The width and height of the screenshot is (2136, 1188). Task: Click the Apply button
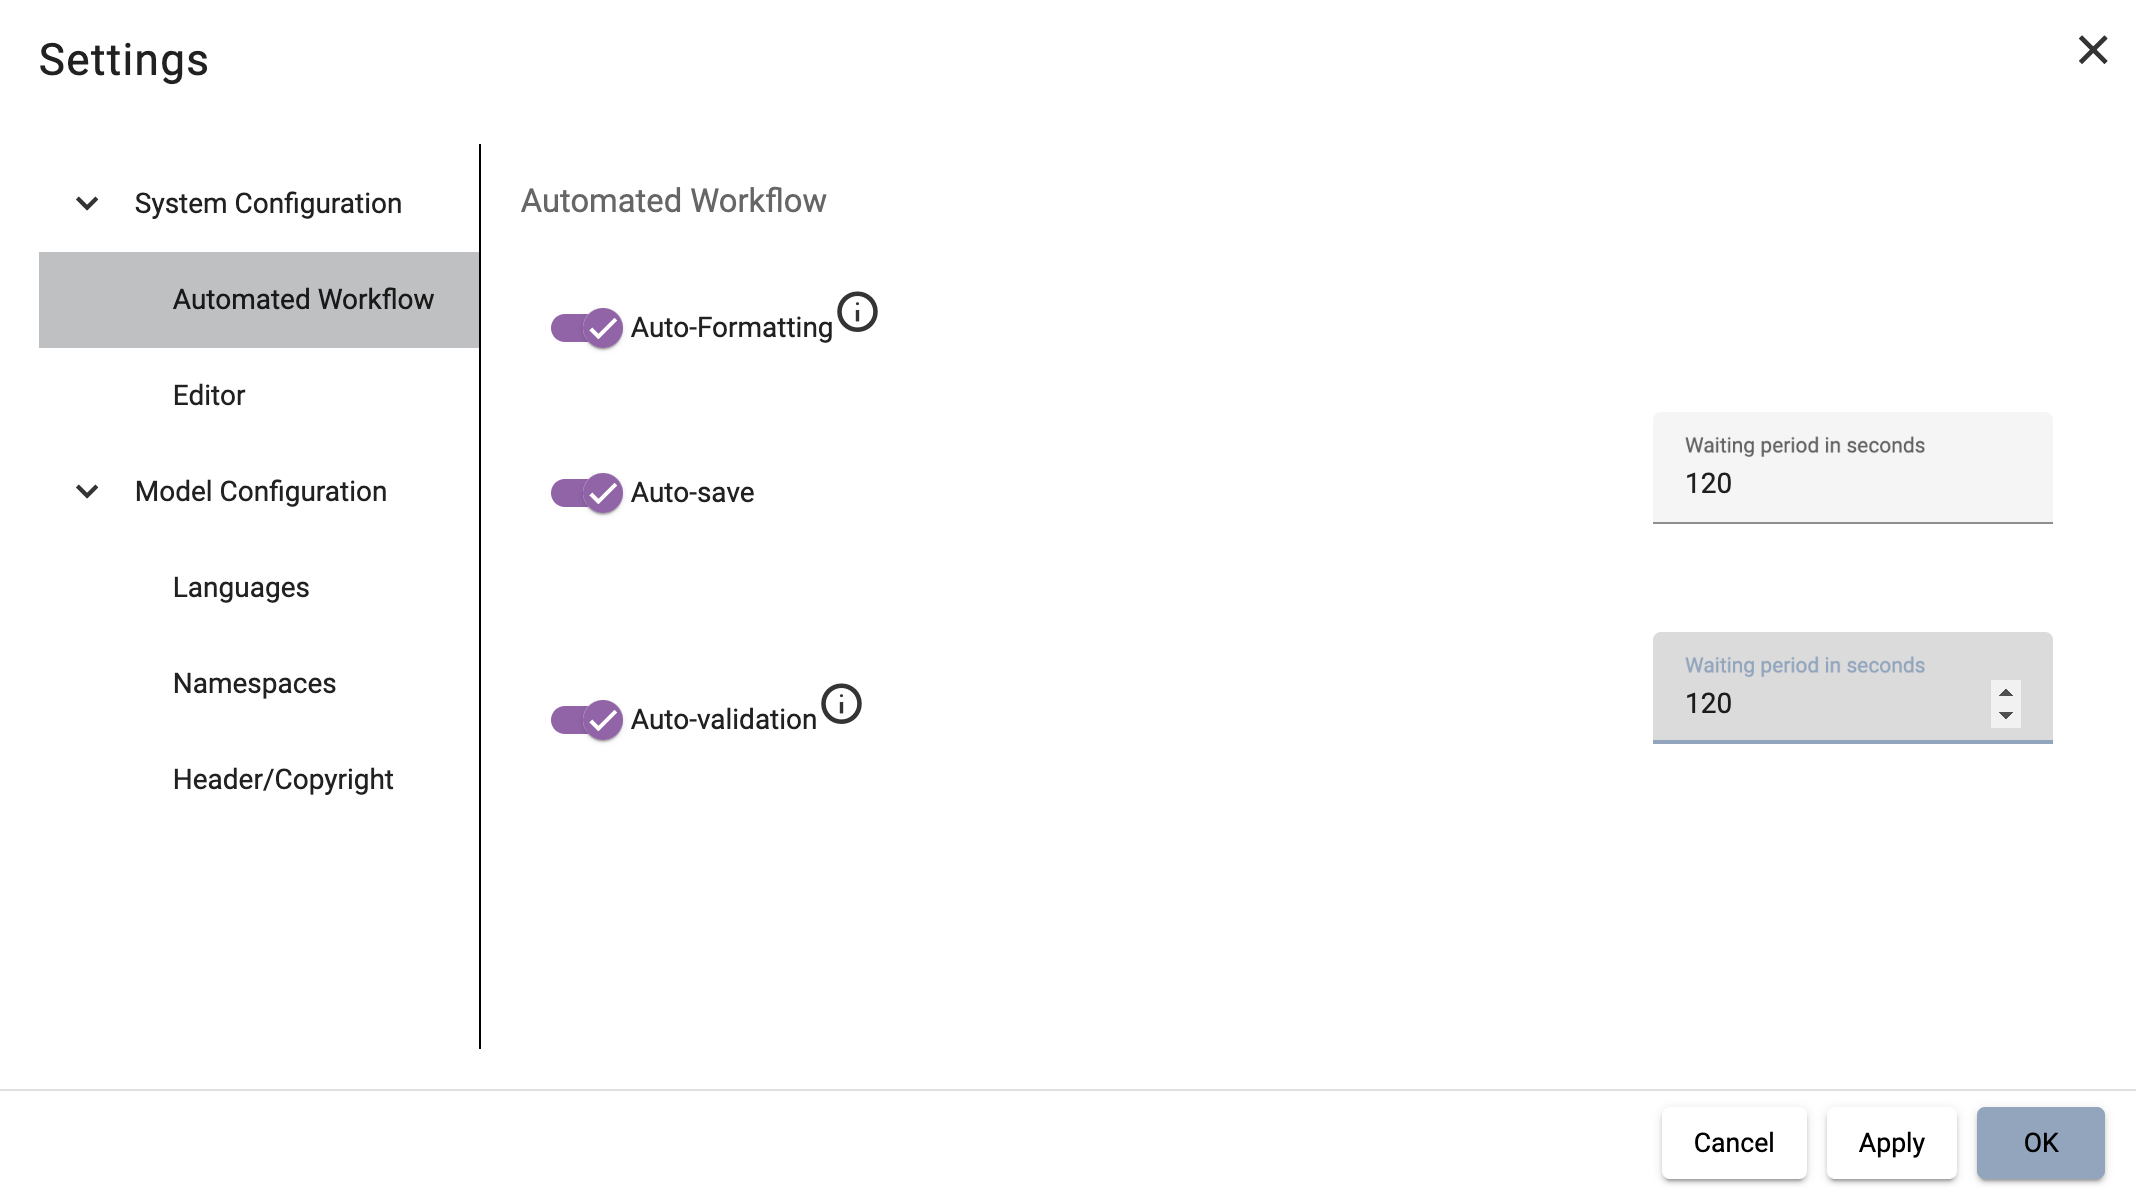coord(1892,1141)
